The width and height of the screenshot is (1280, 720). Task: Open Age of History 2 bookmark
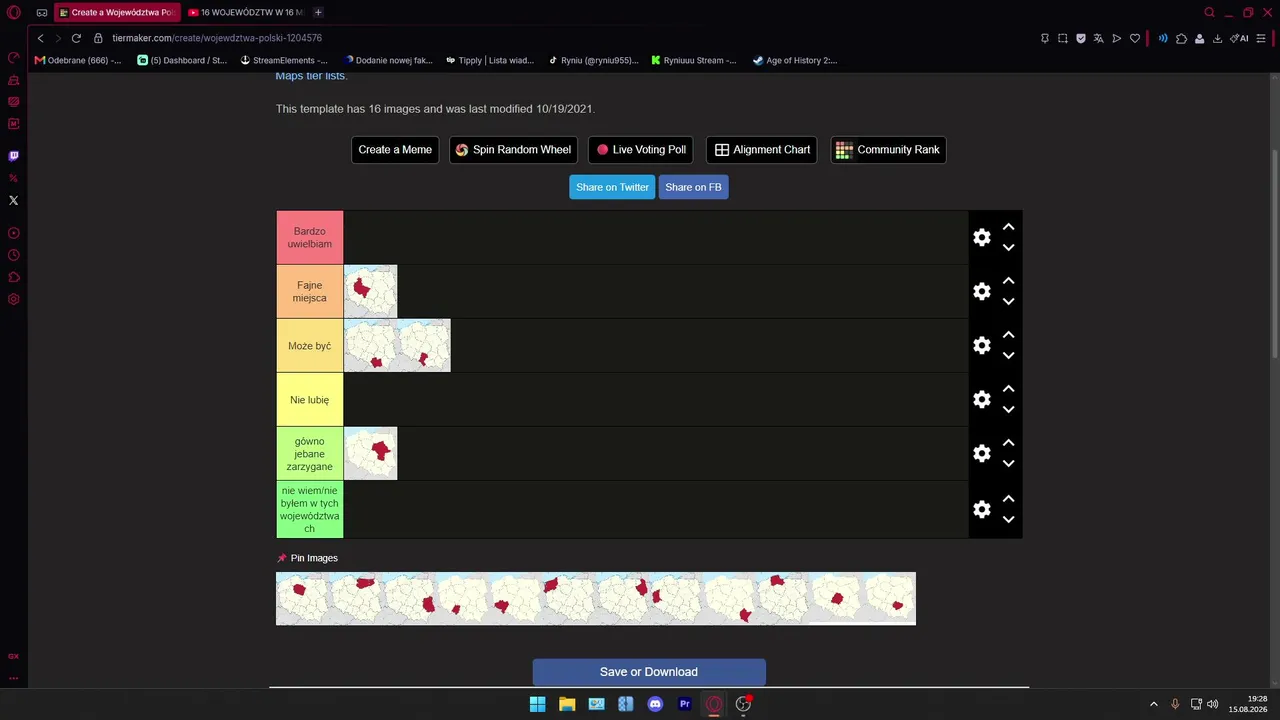[795, 60]
